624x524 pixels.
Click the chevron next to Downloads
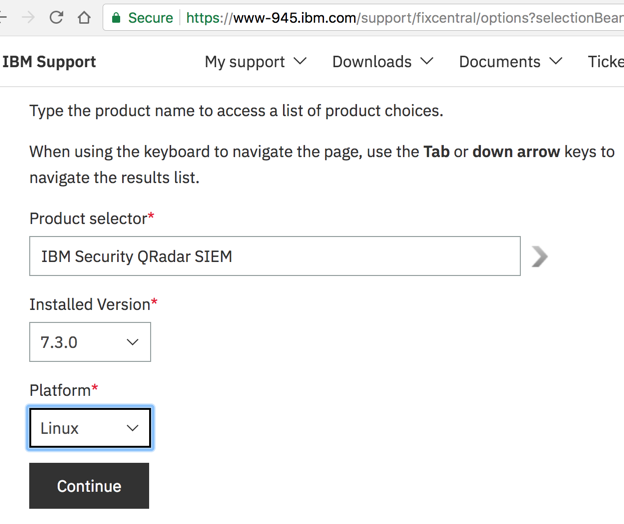coord(427,62)
